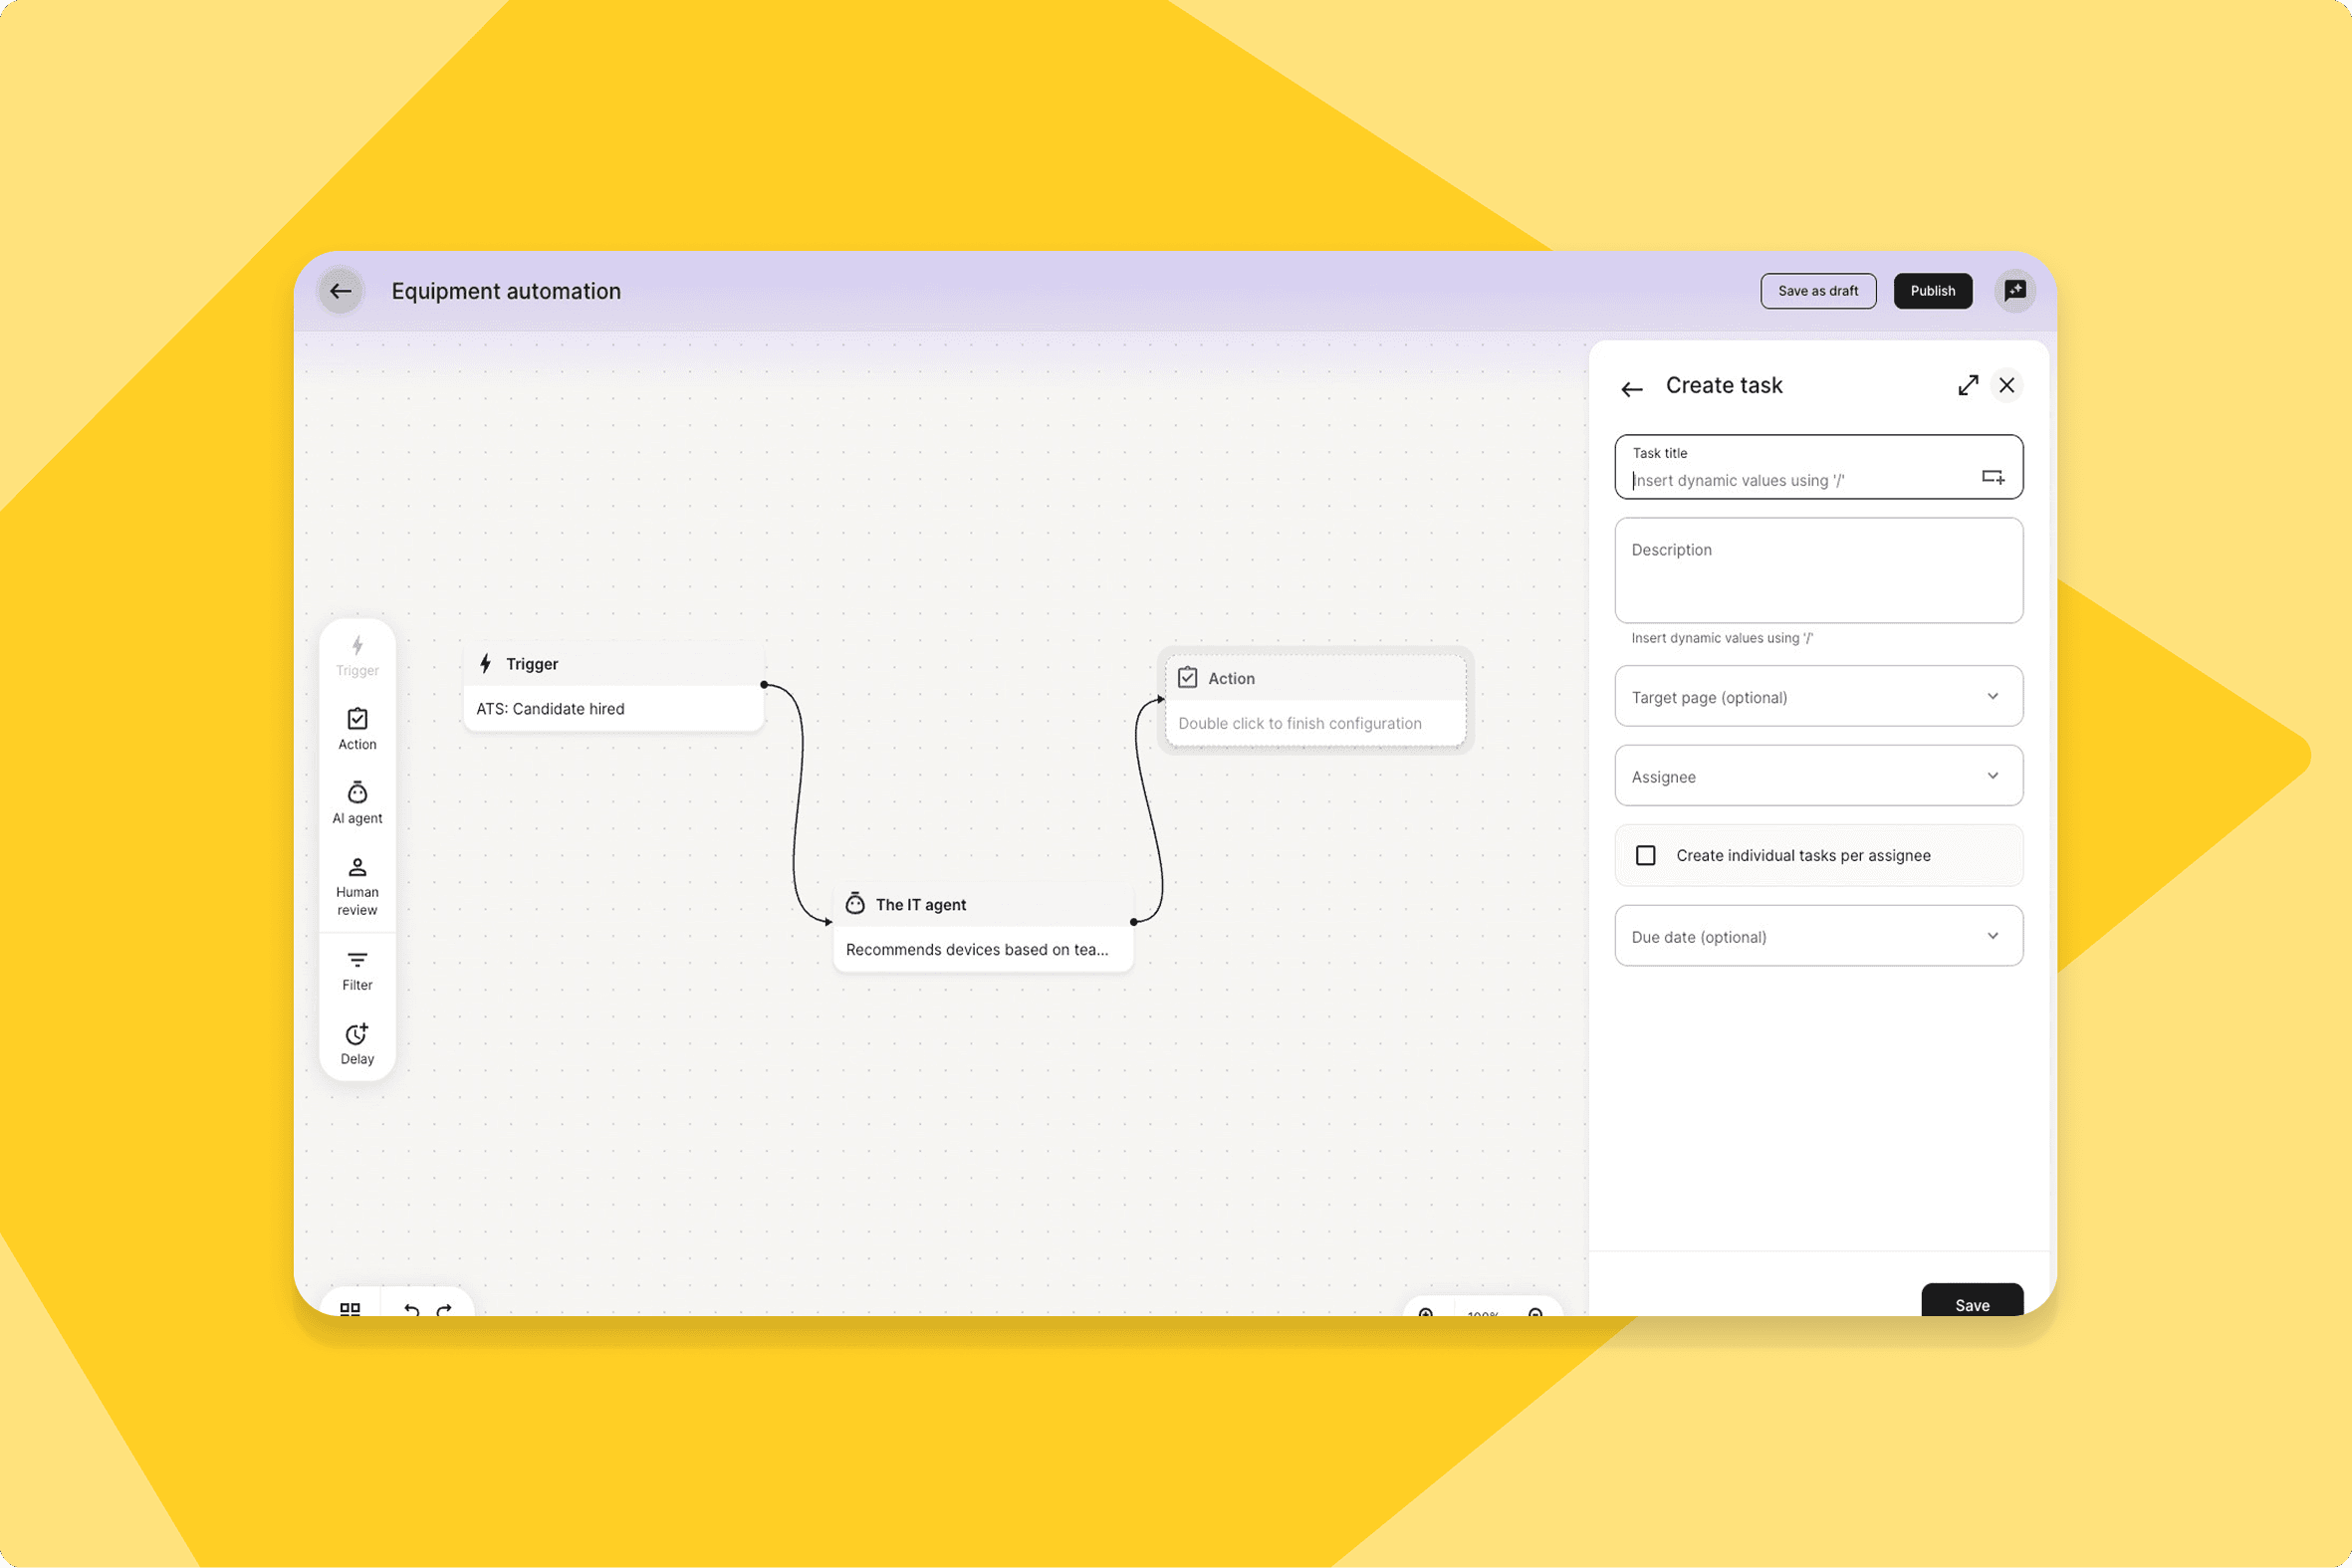Undo the last canvas change
The height and width of the screenshot is (1568, 2352).
(x=411, y=1308)
